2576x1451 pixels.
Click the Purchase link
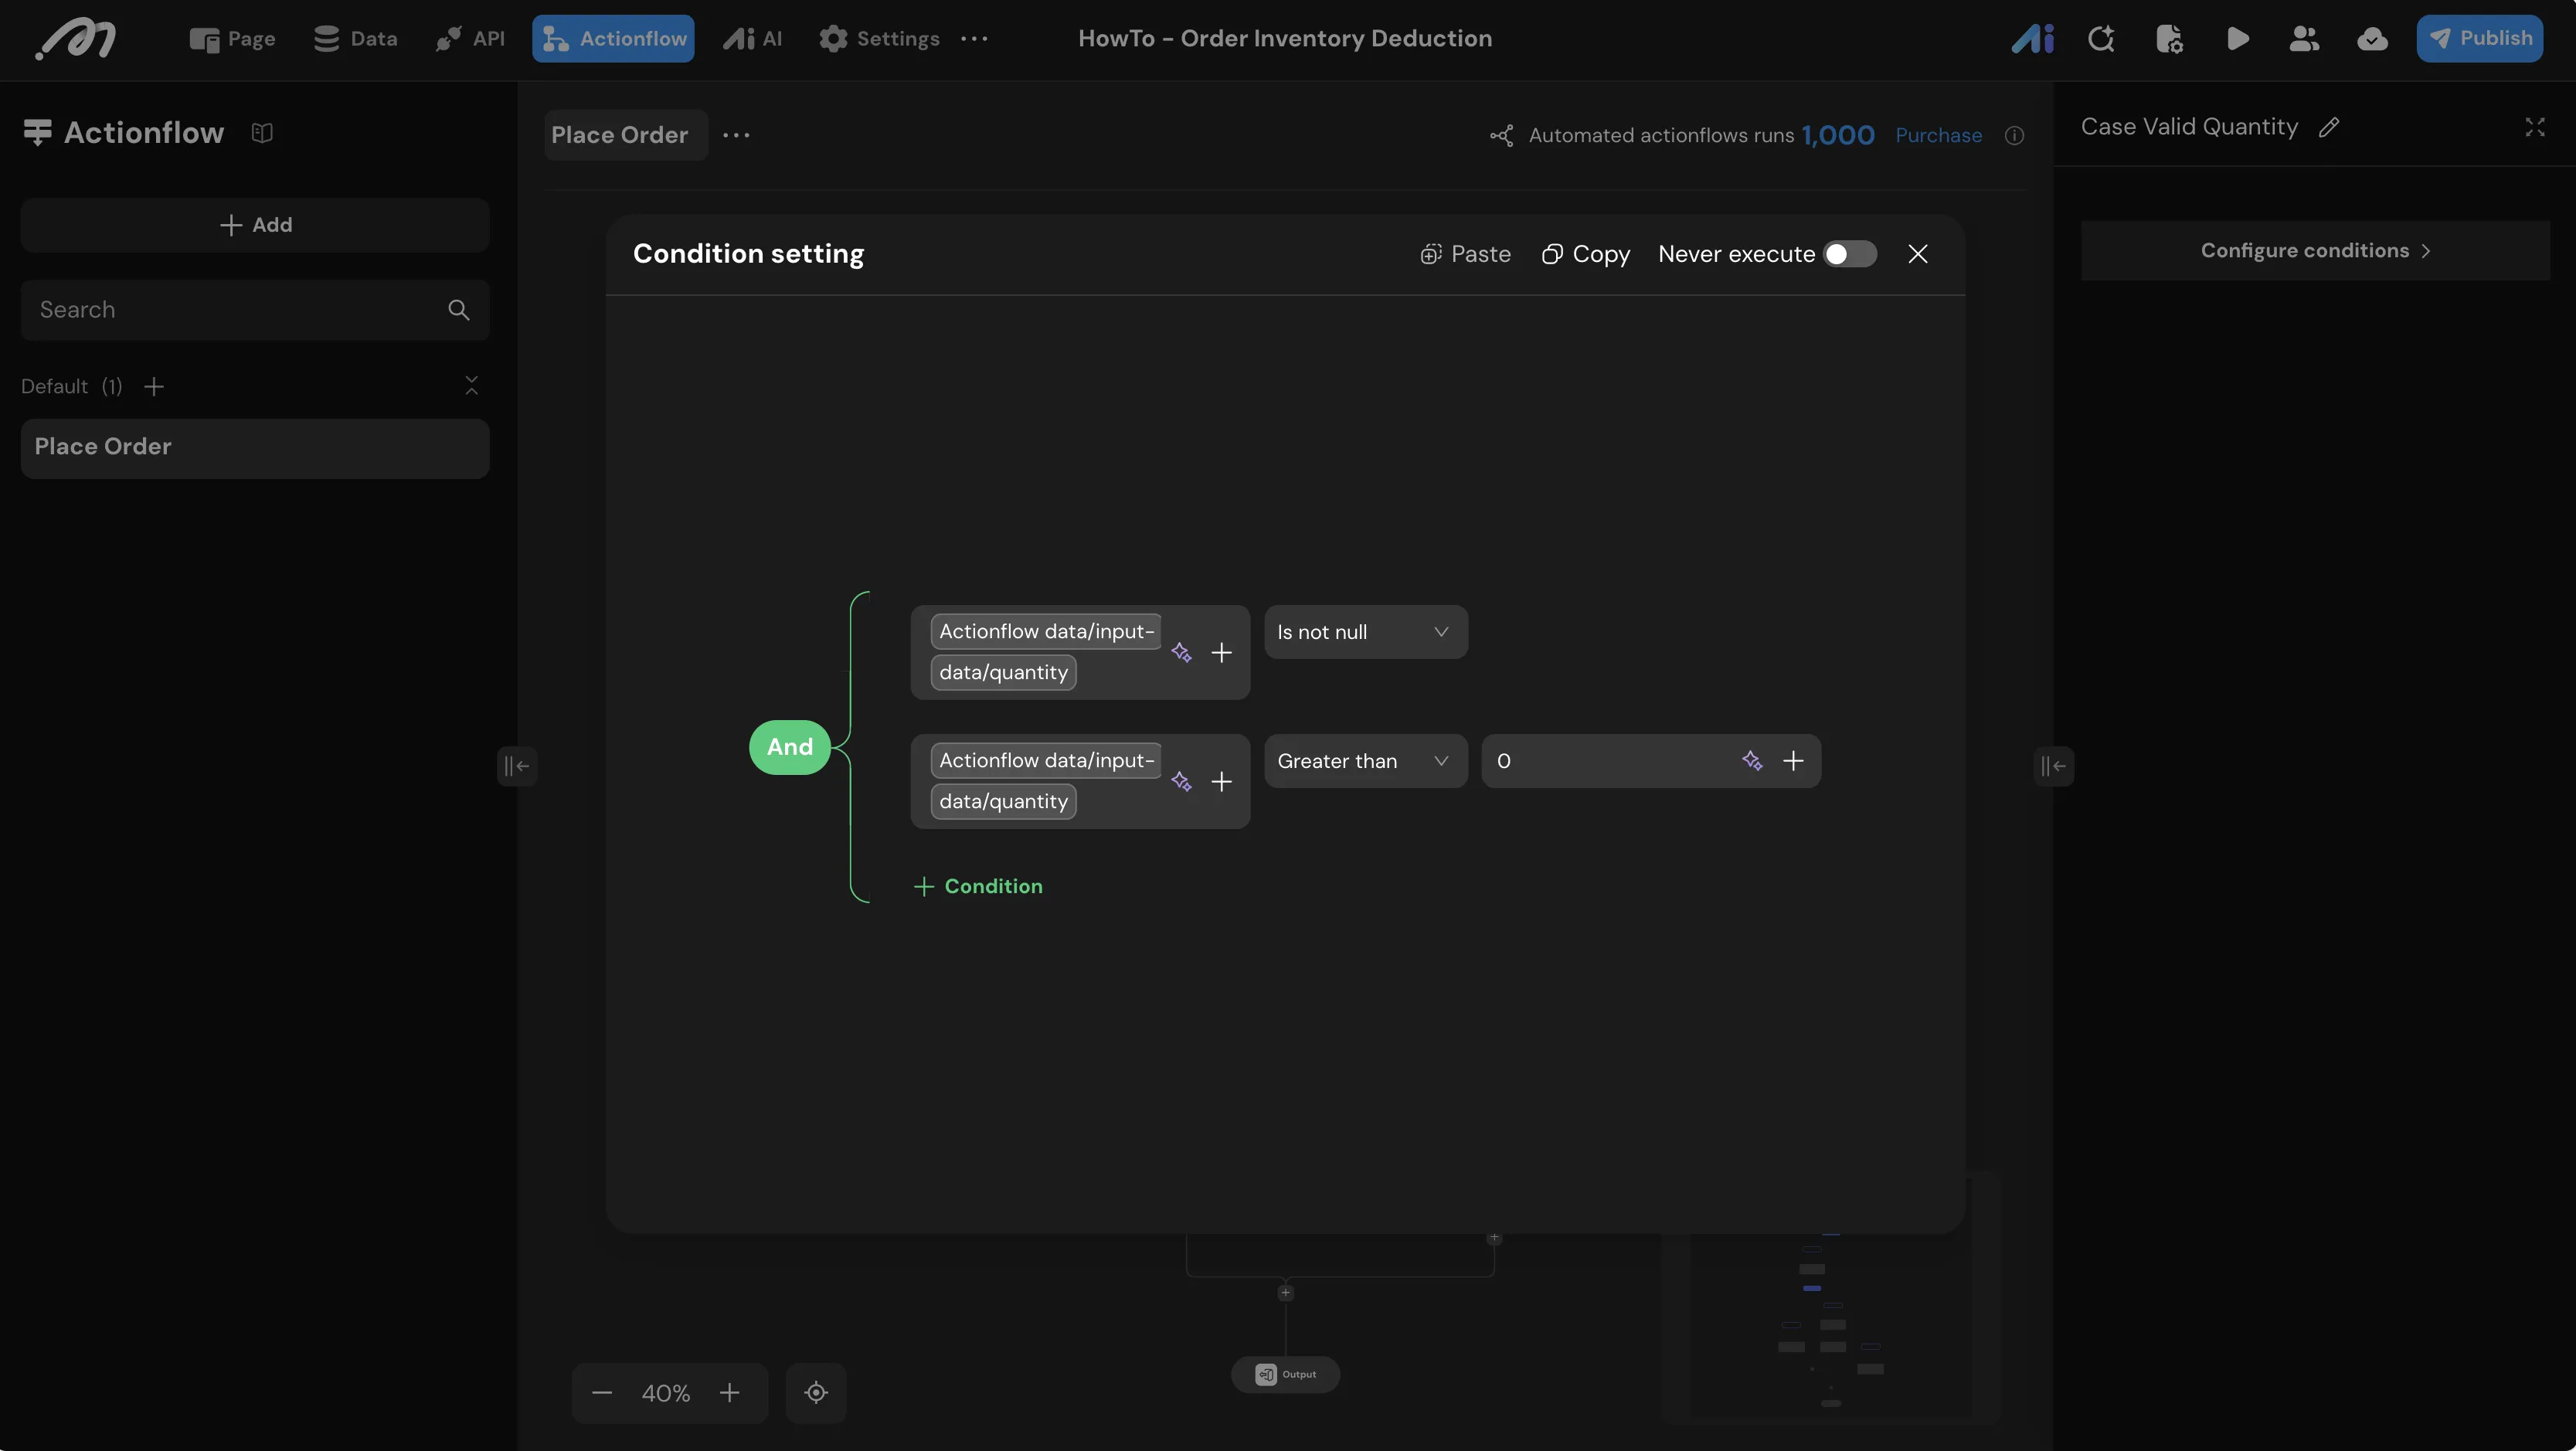click(x=1938, y=135)
